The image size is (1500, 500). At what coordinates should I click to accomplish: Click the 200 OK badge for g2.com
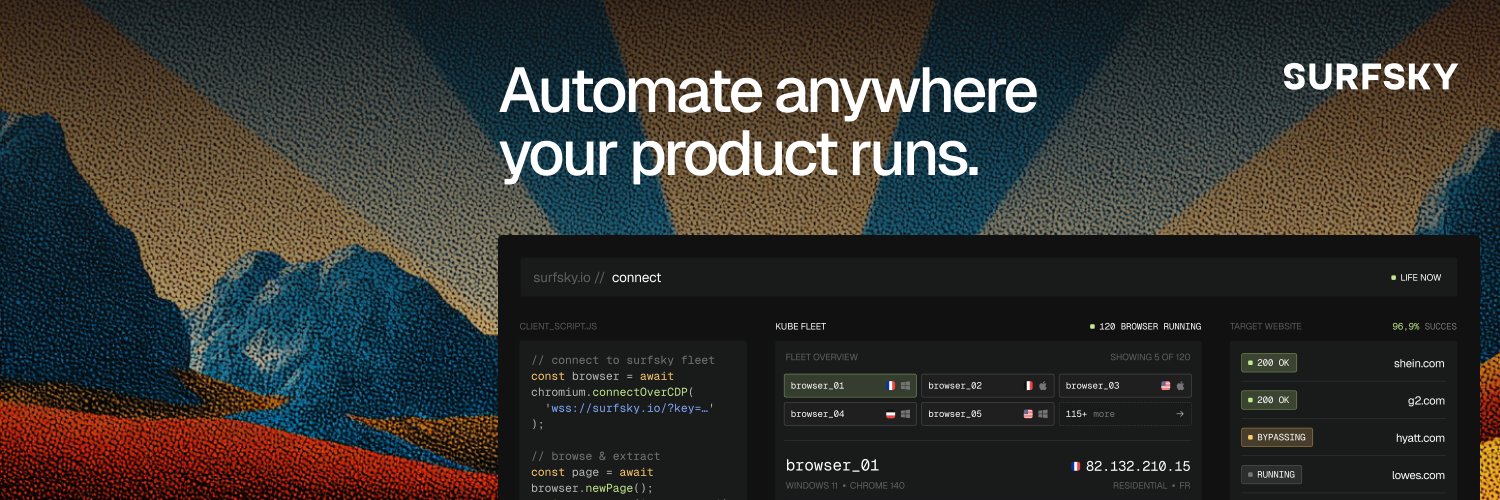[x=1269, y=400]
